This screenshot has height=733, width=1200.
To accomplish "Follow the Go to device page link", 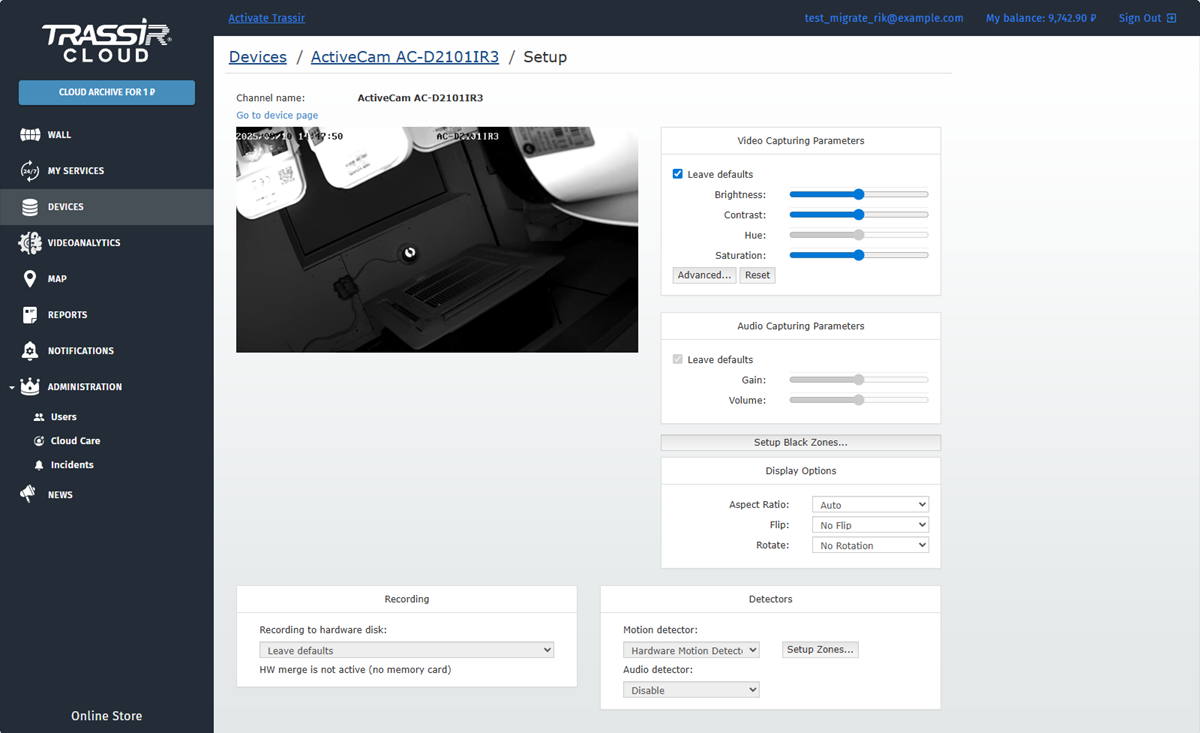I will click(277, 115).
